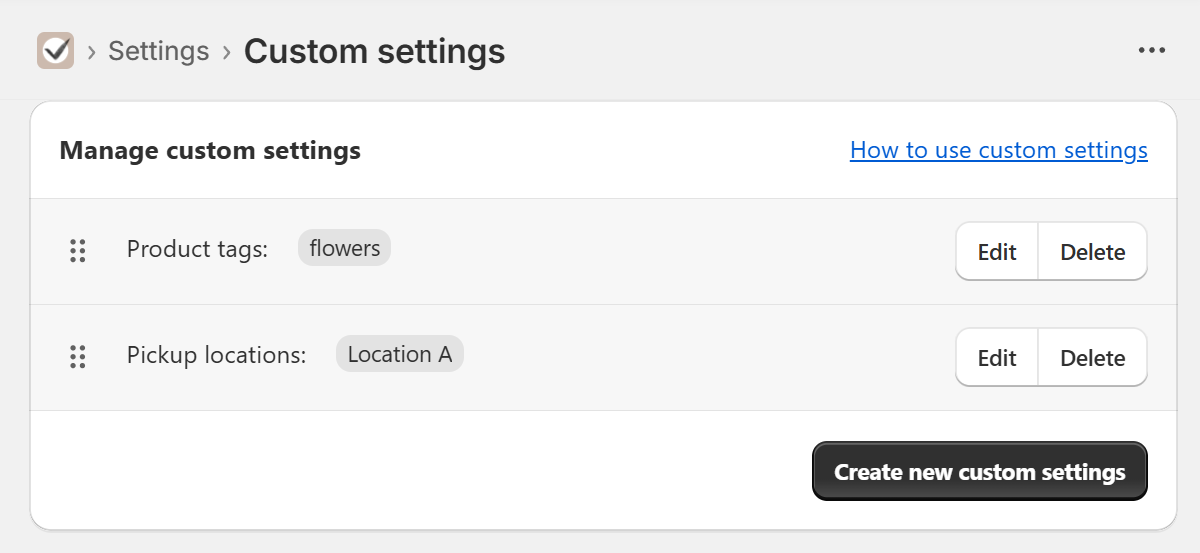Click the Product tags label
The width and height of the screenshot is (1200, 553).
[198, 249]
